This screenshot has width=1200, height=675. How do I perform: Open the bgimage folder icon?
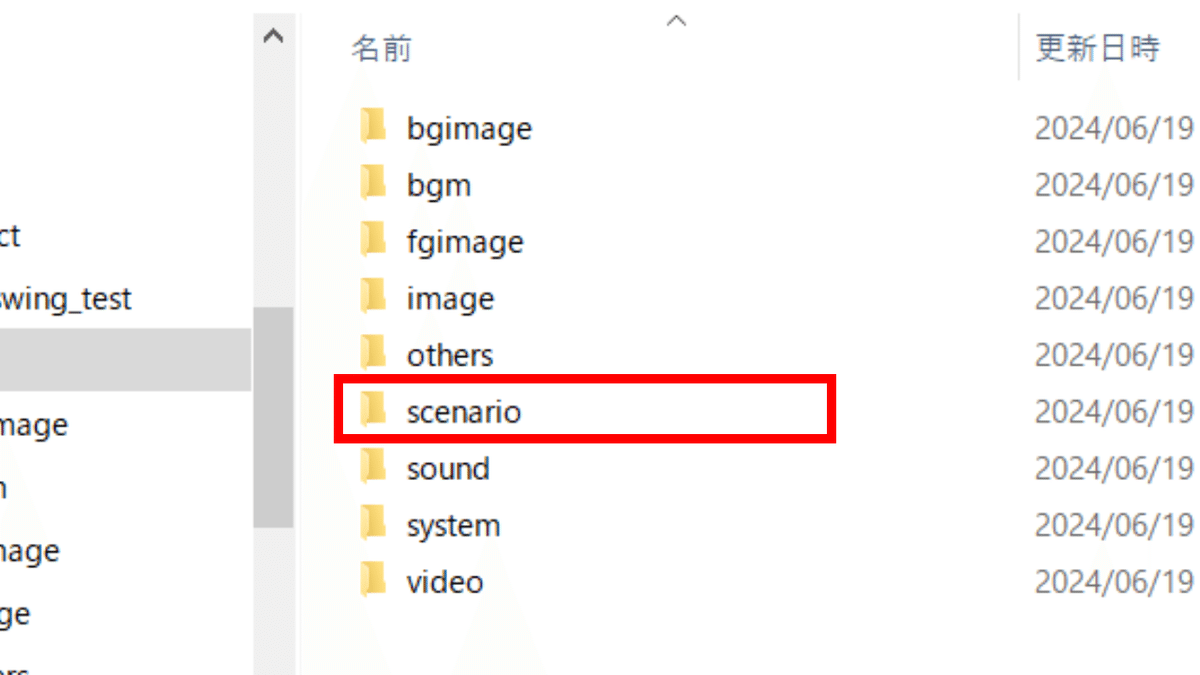pyautogui.click(x=373, y=127)
